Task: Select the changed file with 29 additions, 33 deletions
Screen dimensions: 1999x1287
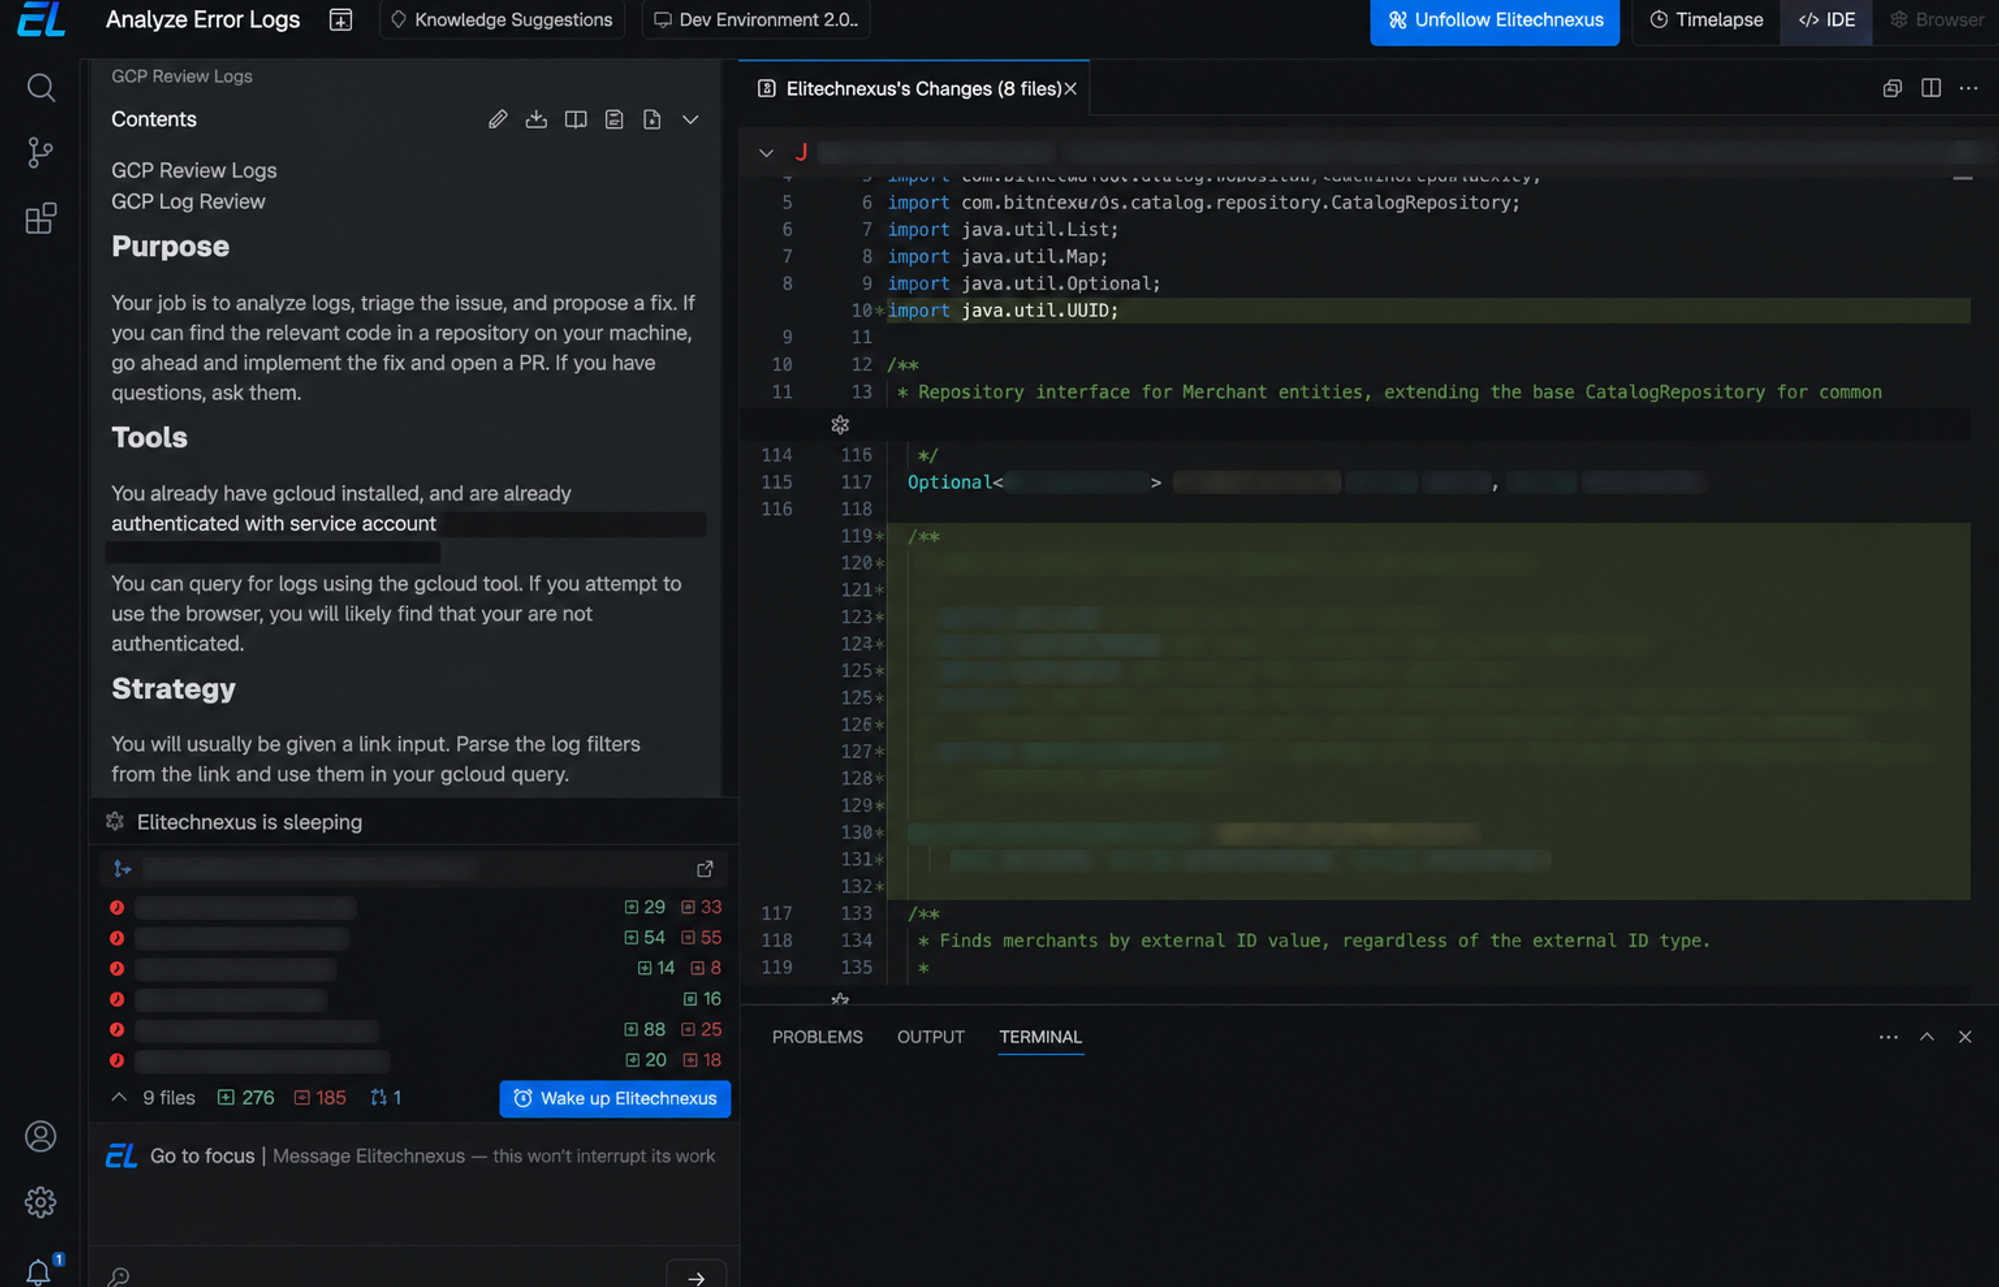Action: (x=415, y=907)
